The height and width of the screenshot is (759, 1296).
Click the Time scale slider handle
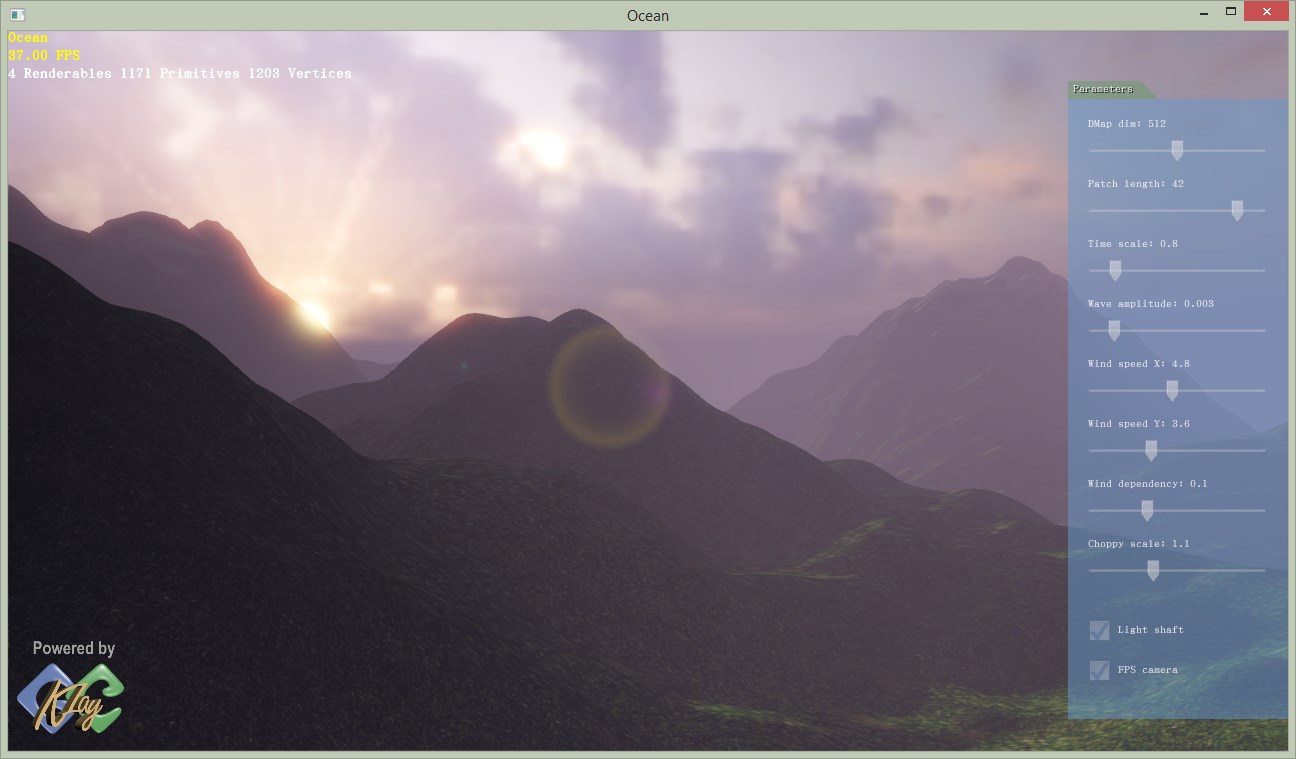[x=1115, y=271]
